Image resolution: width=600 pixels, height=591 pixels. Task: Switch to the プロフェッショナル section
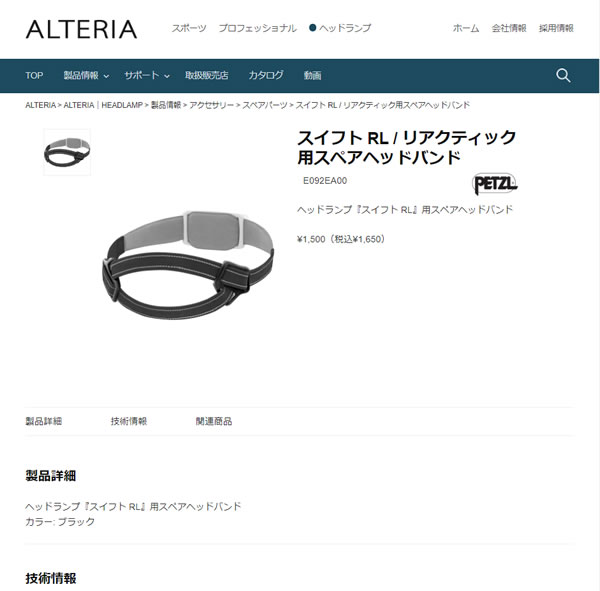tap(258, 28)
